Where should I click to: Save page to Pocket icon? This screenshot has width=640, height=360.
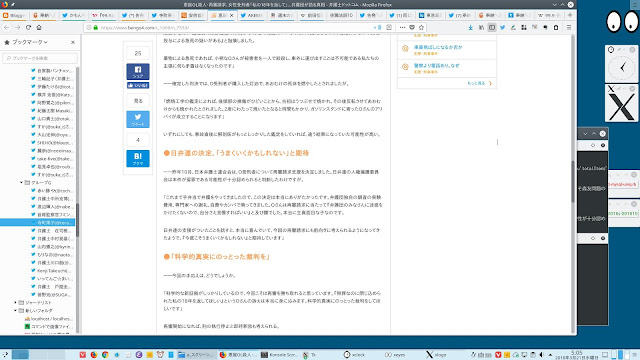coord(412,27)
